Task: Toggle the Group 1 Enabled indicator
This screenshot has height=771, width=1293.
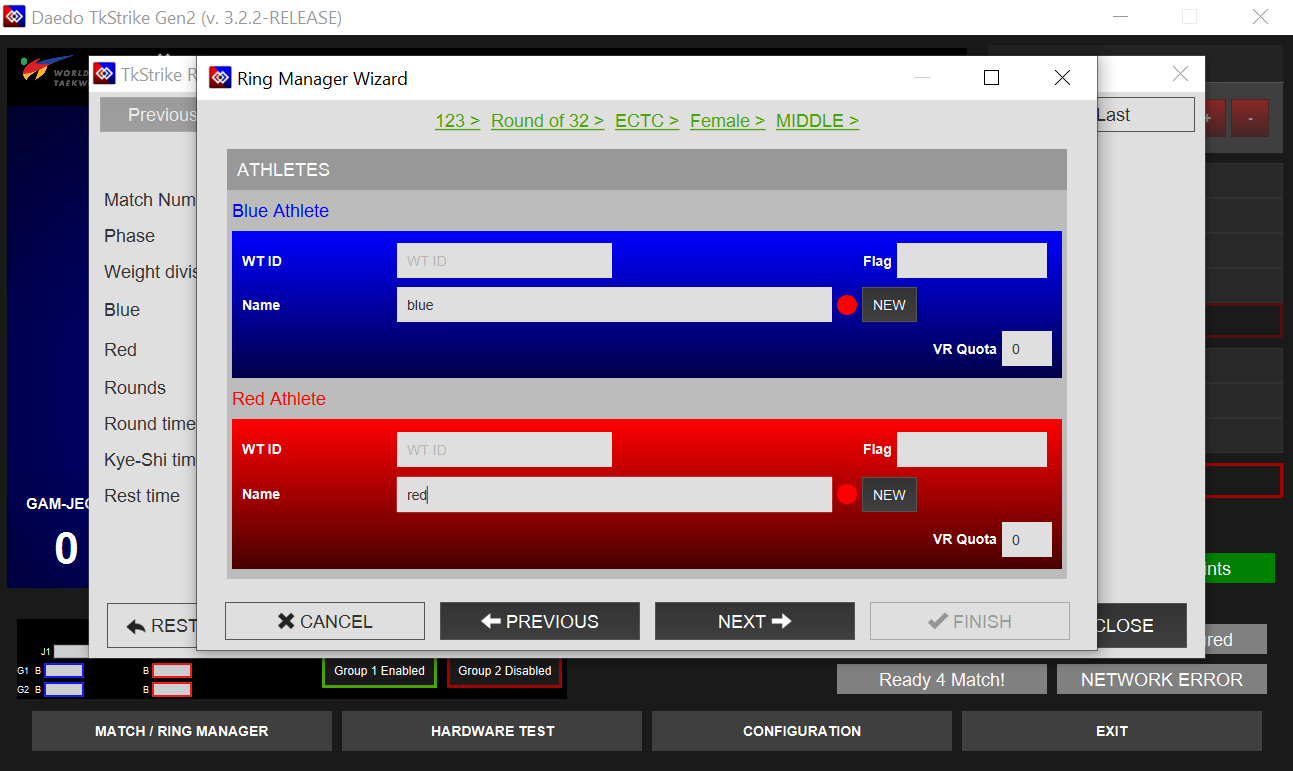Action: coord(379,671)
